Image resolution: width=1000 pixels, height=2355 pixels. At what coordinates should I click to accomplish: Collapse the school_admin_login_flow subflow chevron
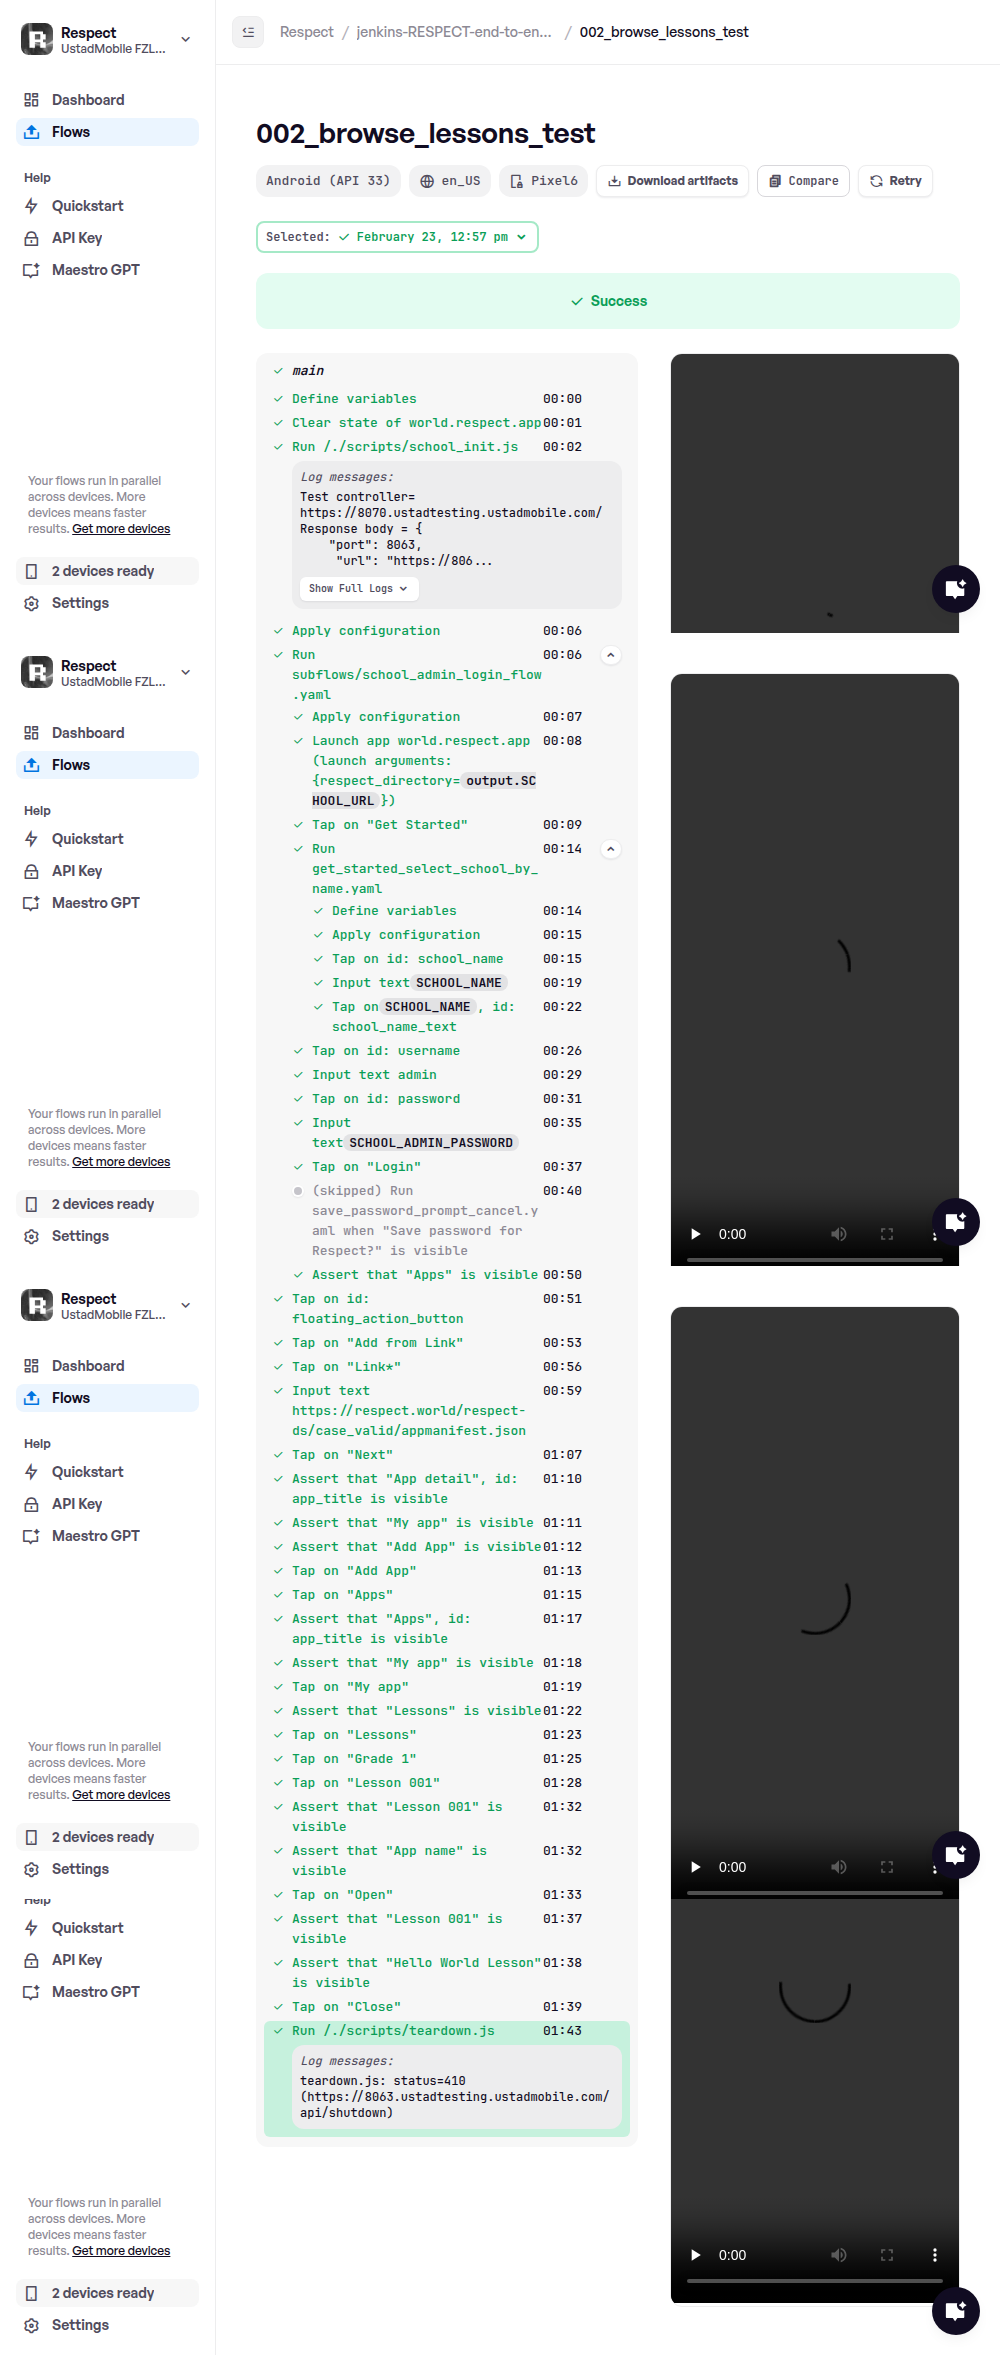tap(610, 655)
